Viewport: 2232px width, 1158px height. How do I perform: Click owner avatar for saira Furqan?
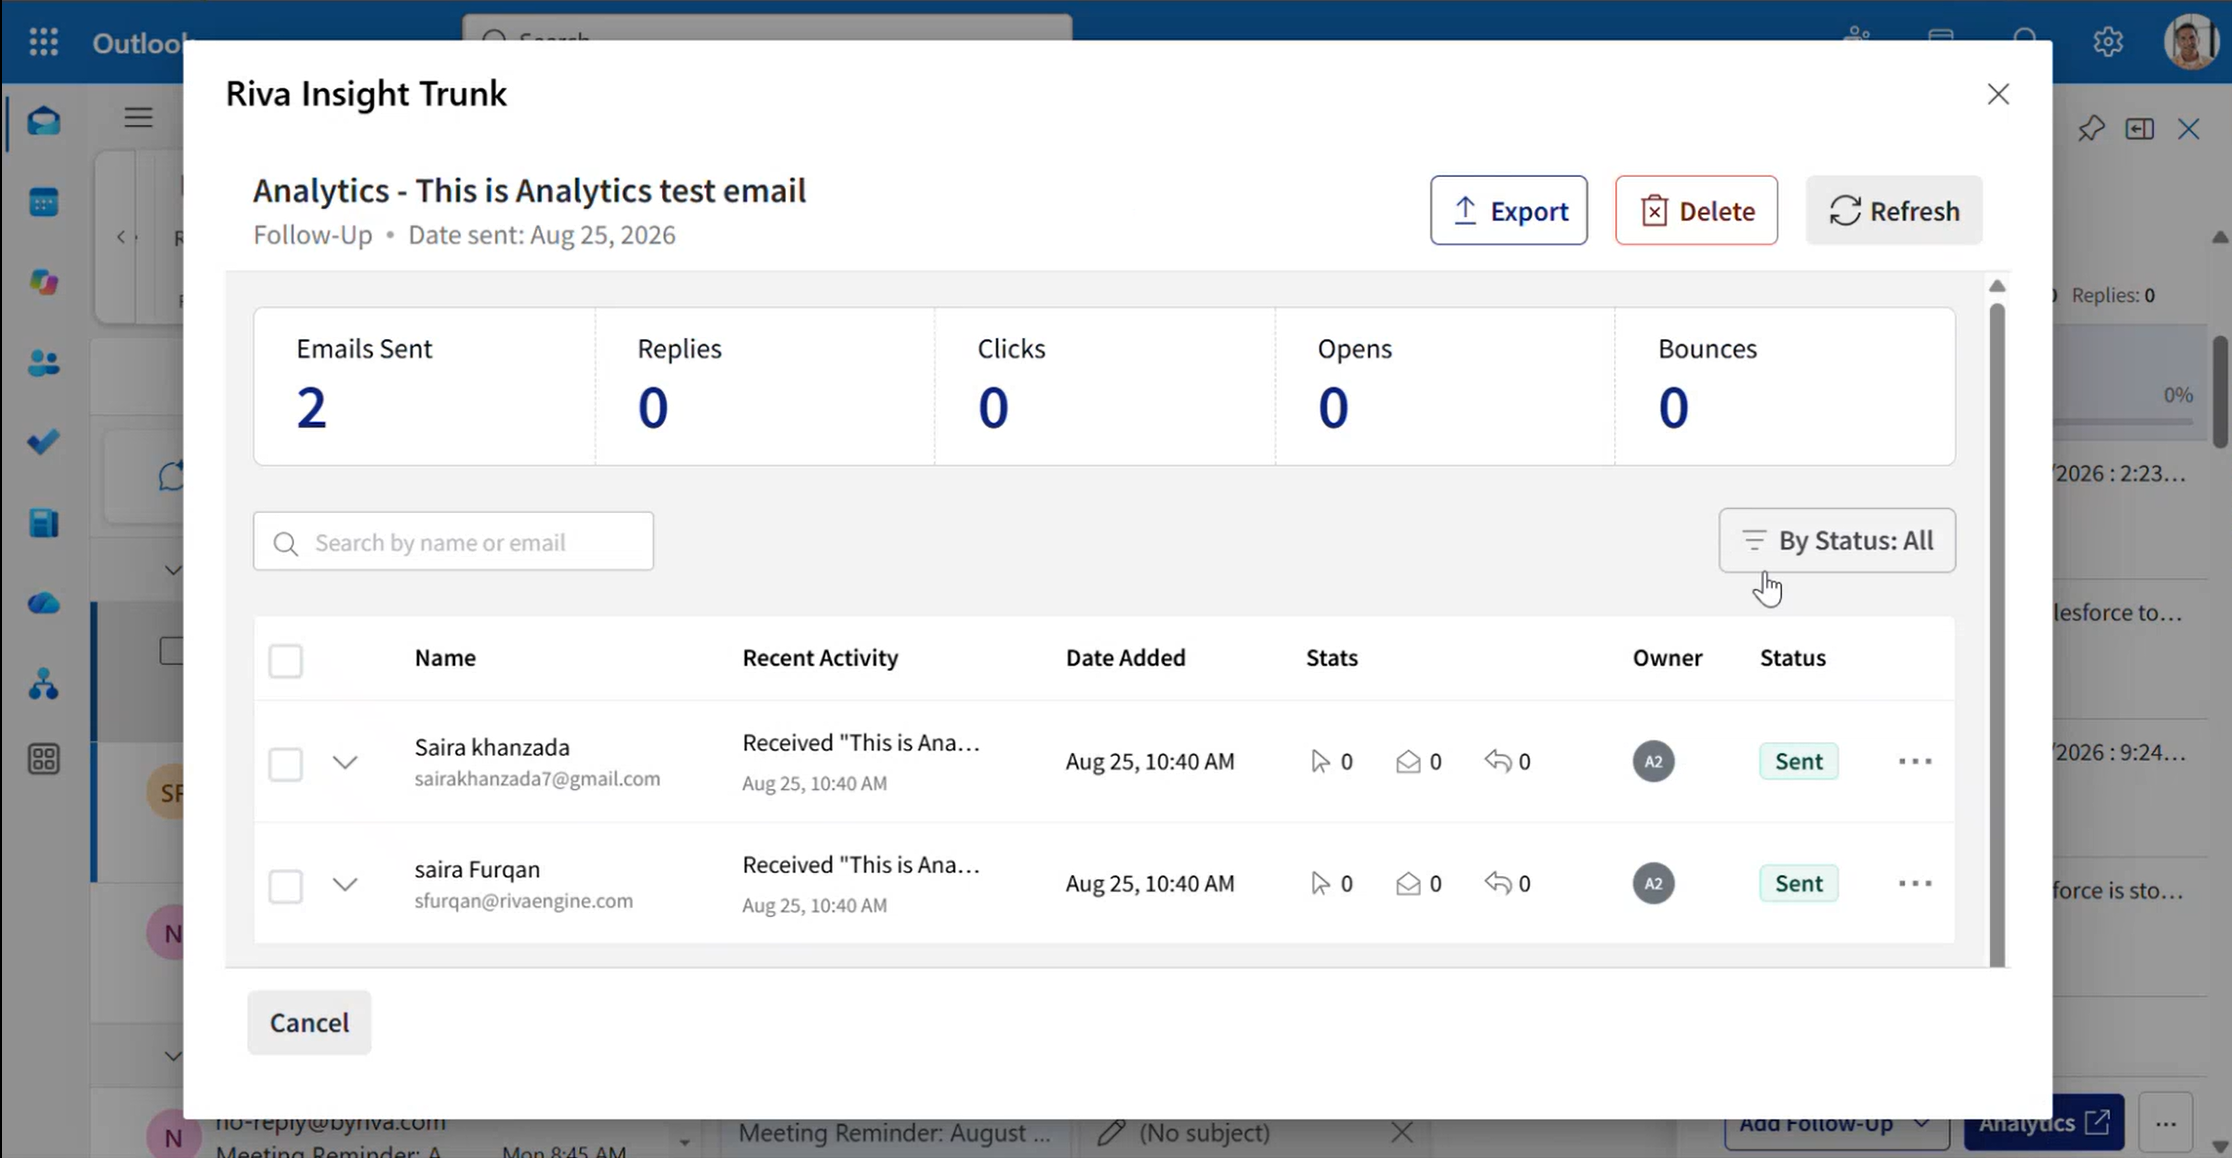(x=1653, y=883)
